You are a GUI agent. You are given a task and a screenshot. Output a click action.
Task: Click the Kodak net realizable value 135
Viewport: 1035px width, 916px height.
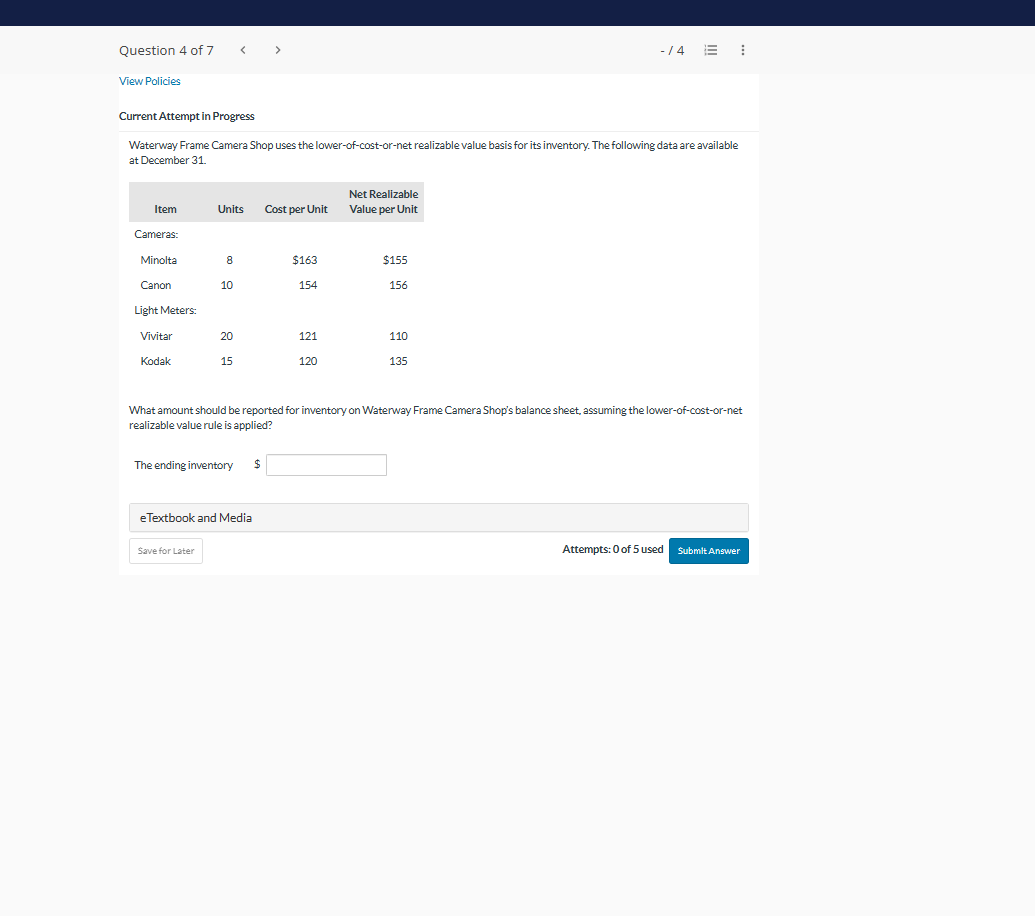398,361
